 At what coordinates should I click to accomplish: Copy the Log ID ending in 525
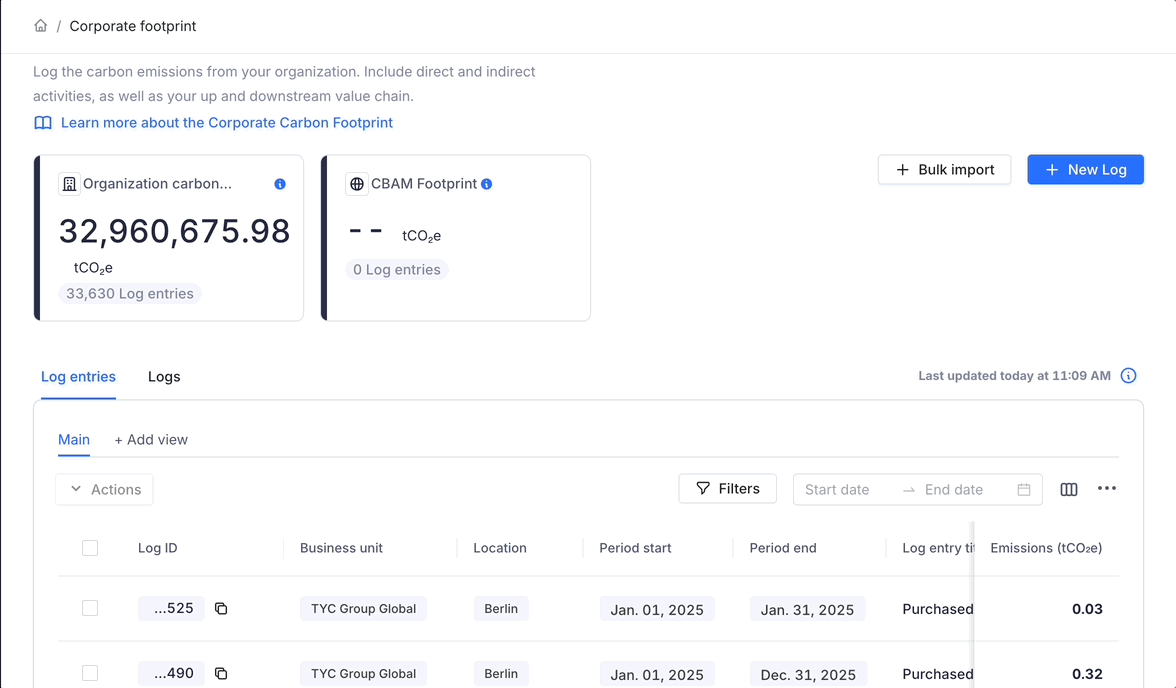221,609
